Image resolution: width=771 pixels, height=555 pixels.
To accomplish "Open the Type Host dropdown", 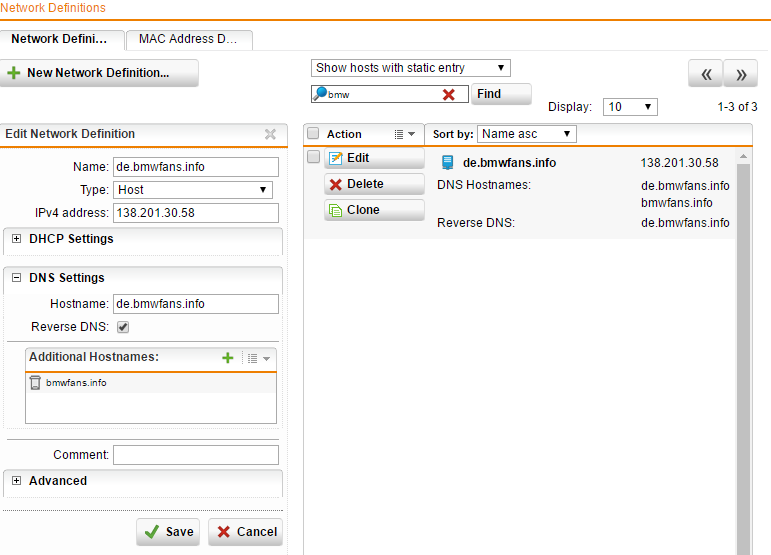I will click(193, 190).
